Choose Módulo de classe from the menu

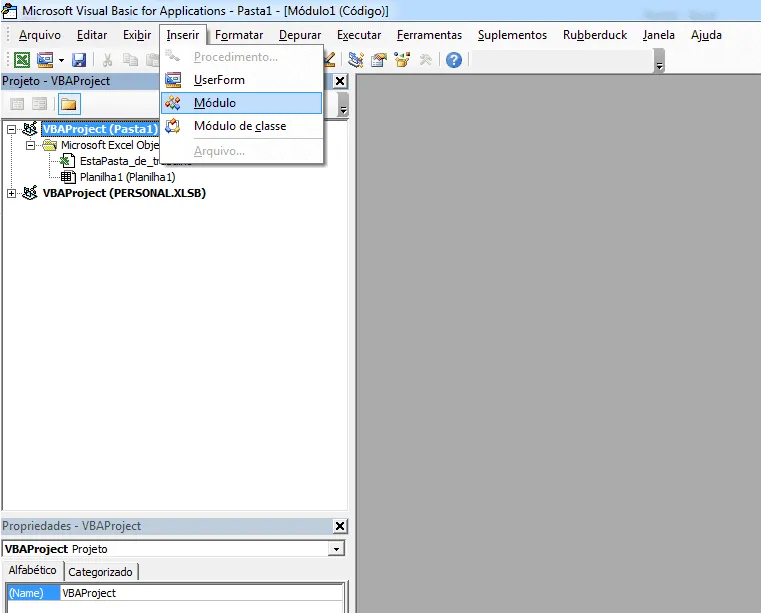tap(242, 126)
